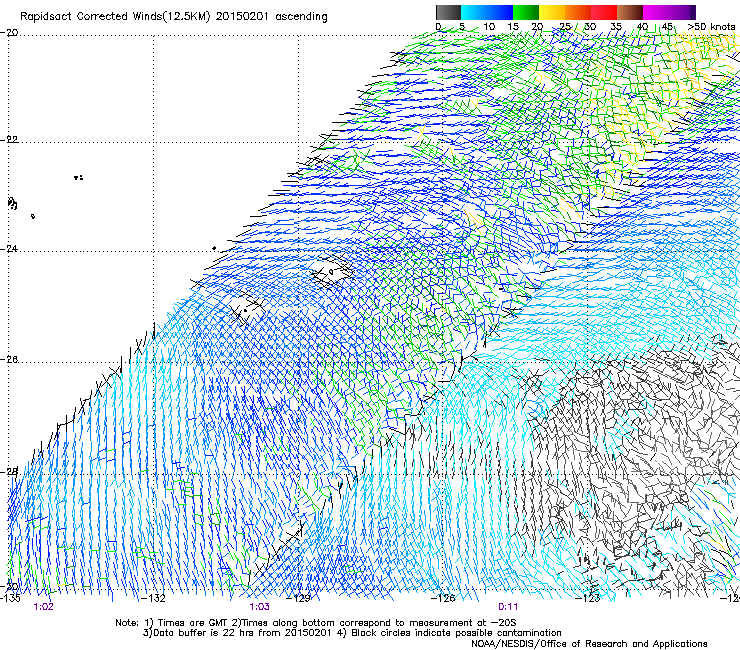
Task: Click the red 30-35 knots legend color
Action: pos(604,12)
